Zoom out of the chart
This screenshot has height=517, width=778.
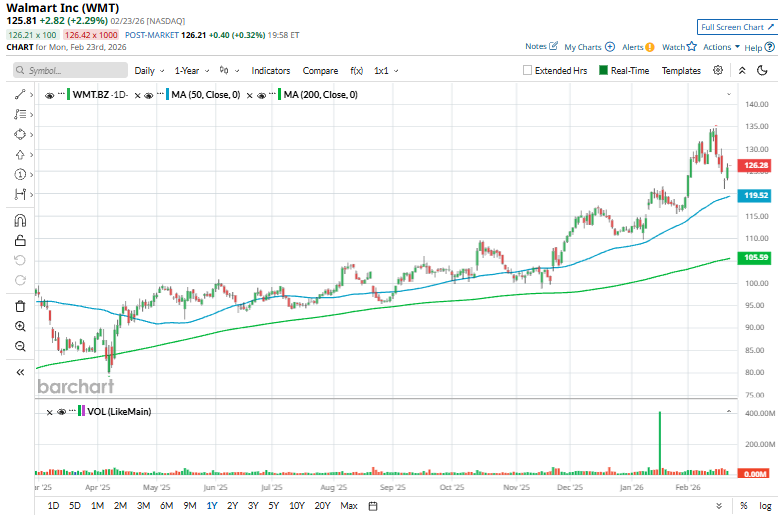click(20, 346)
